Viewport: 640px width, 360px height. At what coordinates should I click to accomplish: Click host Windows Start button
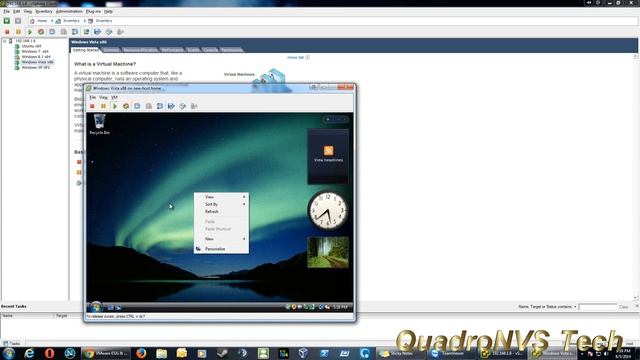tap(9, 353)
